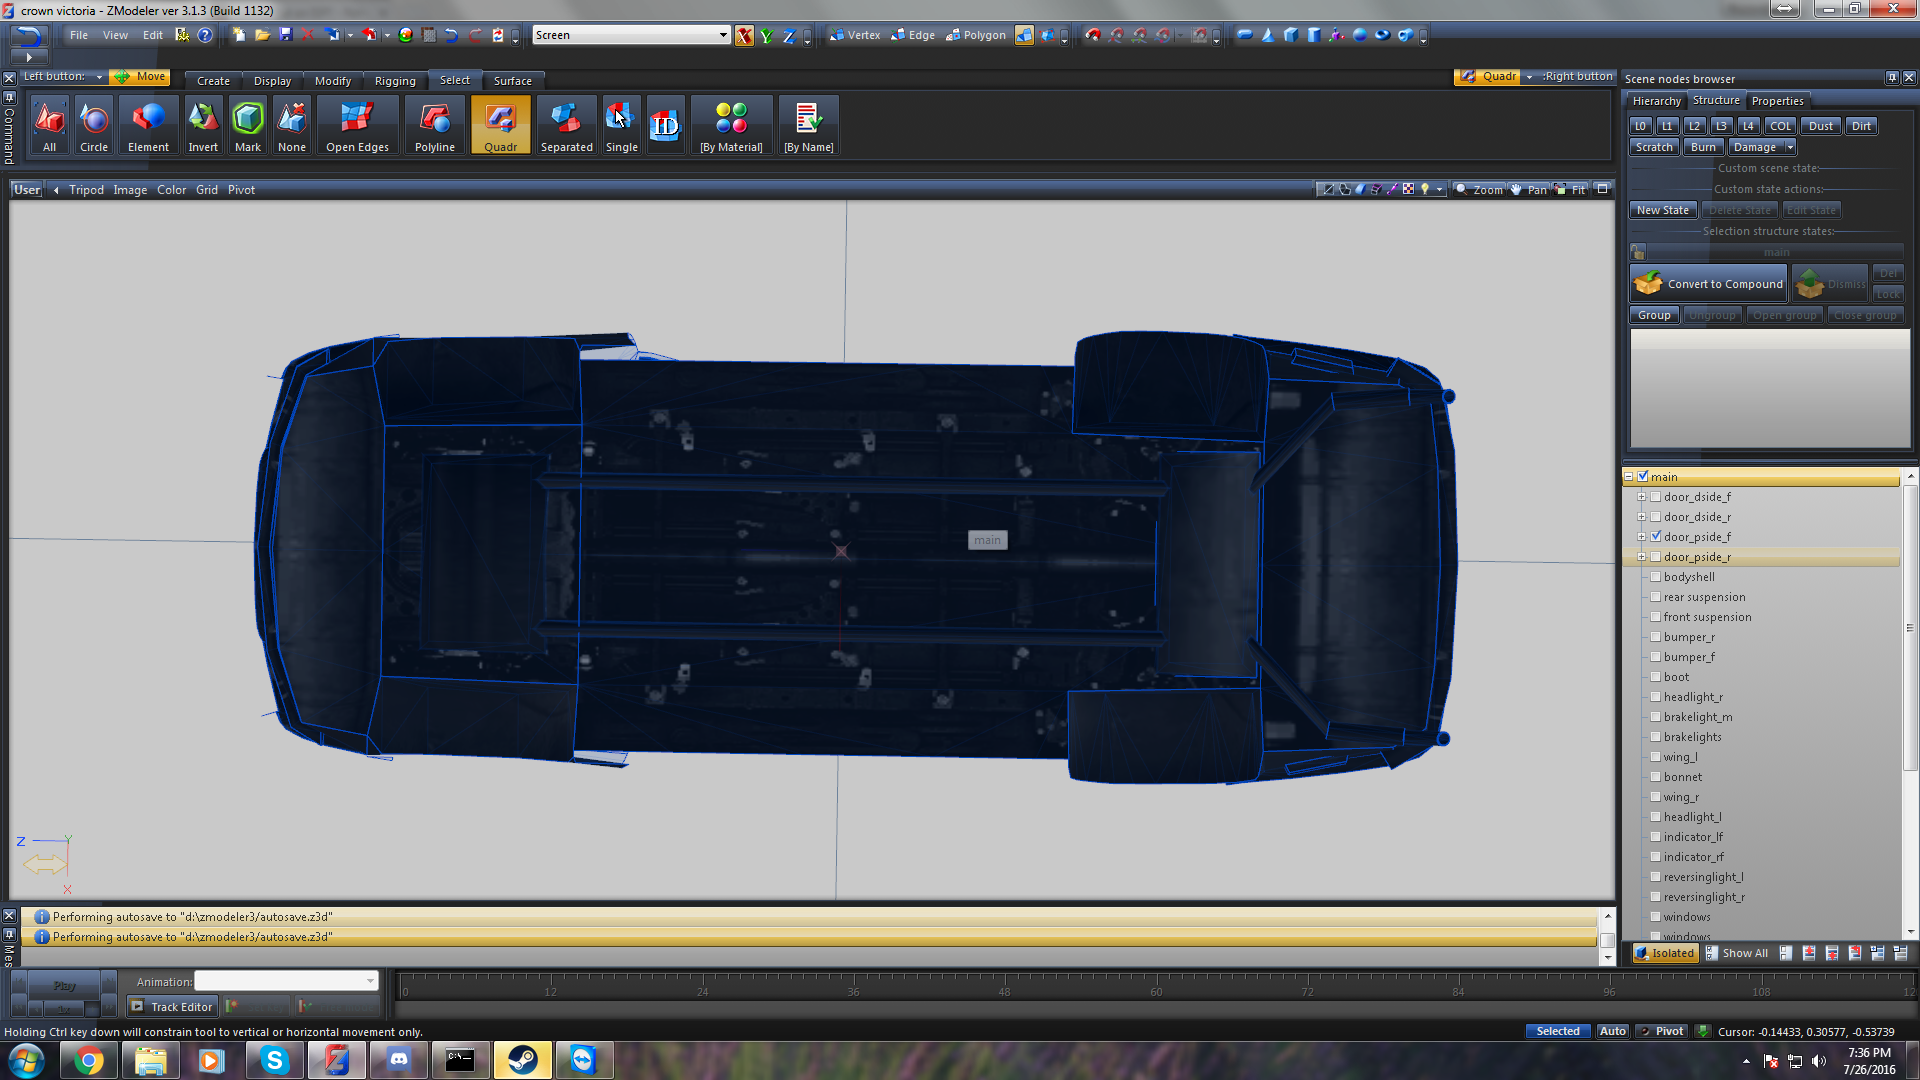Open Steam from the taskbar
This screenshot has height=1080, width=1920.
[522, 1060]
